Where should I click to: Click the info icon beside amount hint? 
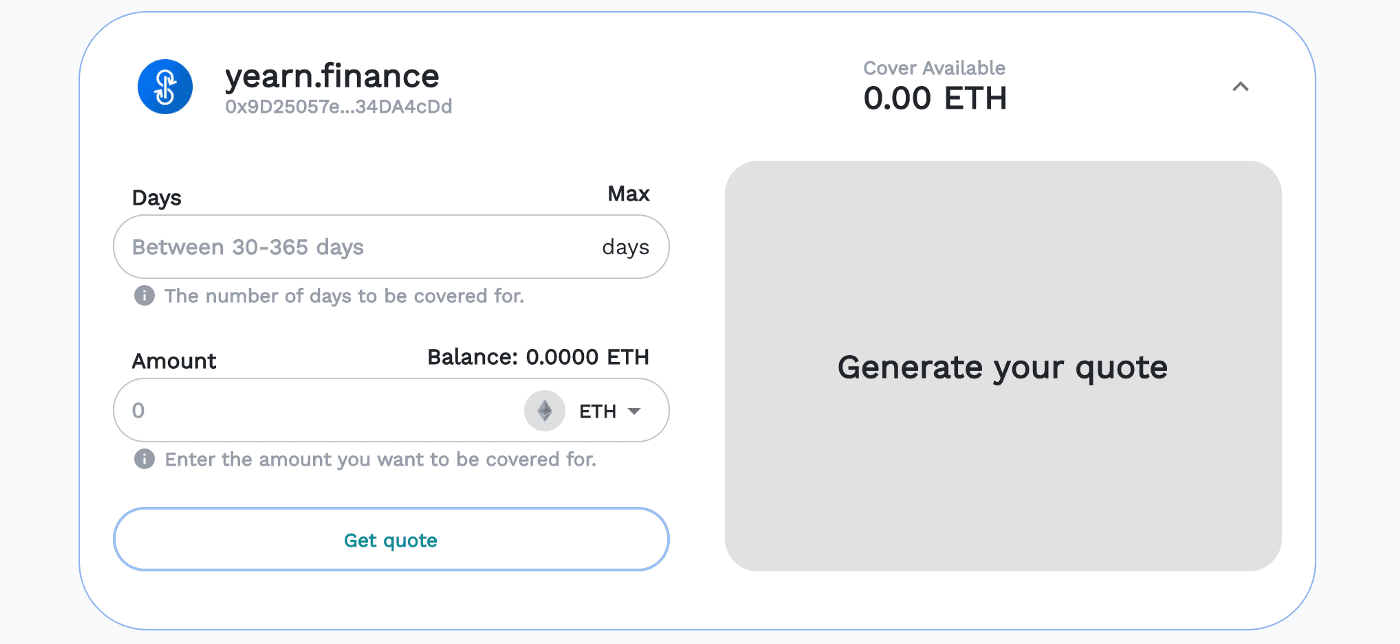tap(145, 459)
